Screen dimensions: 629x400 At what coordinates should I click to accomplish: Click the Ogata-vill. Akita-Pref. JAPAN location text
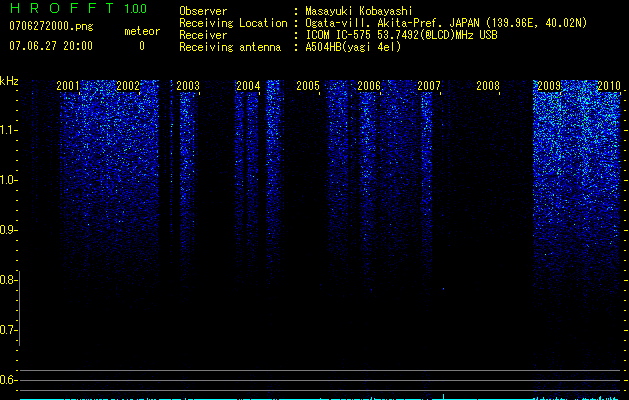click(x=446, y=23)
